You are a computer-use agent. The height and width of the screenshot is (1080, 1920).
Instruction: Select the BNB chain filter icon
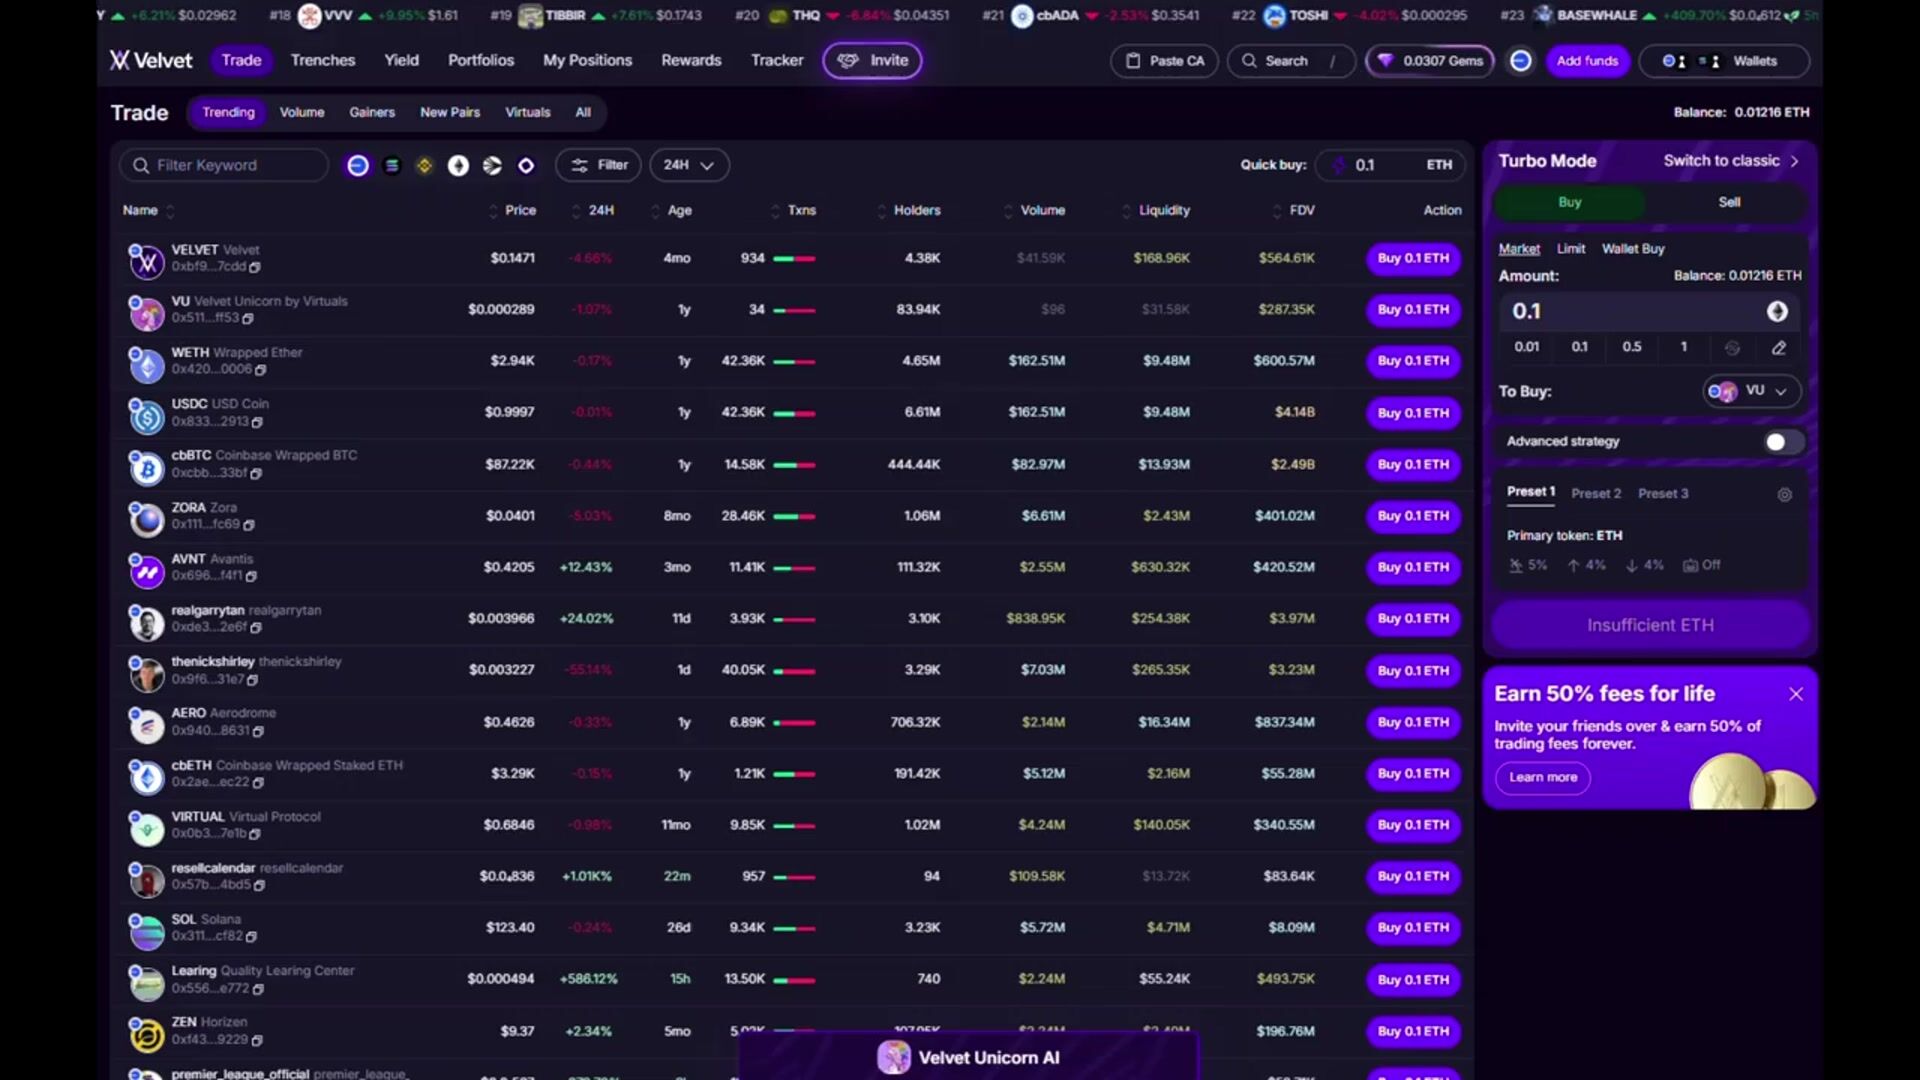(x=425, y=166)
